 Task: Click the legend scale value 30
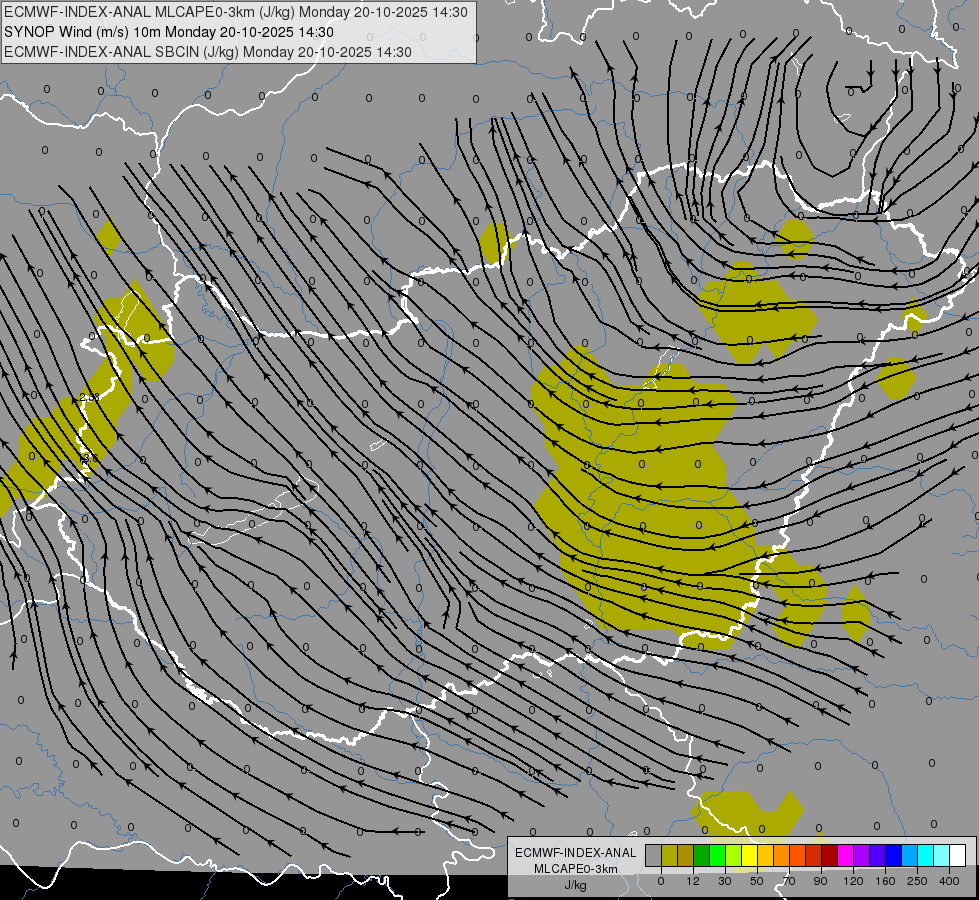pos(725,881)
